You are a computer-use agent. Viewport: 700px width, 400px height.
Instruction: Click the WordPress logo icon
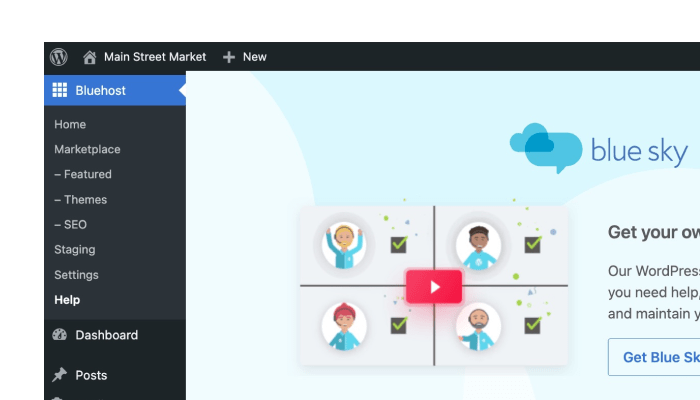(59, 57)
